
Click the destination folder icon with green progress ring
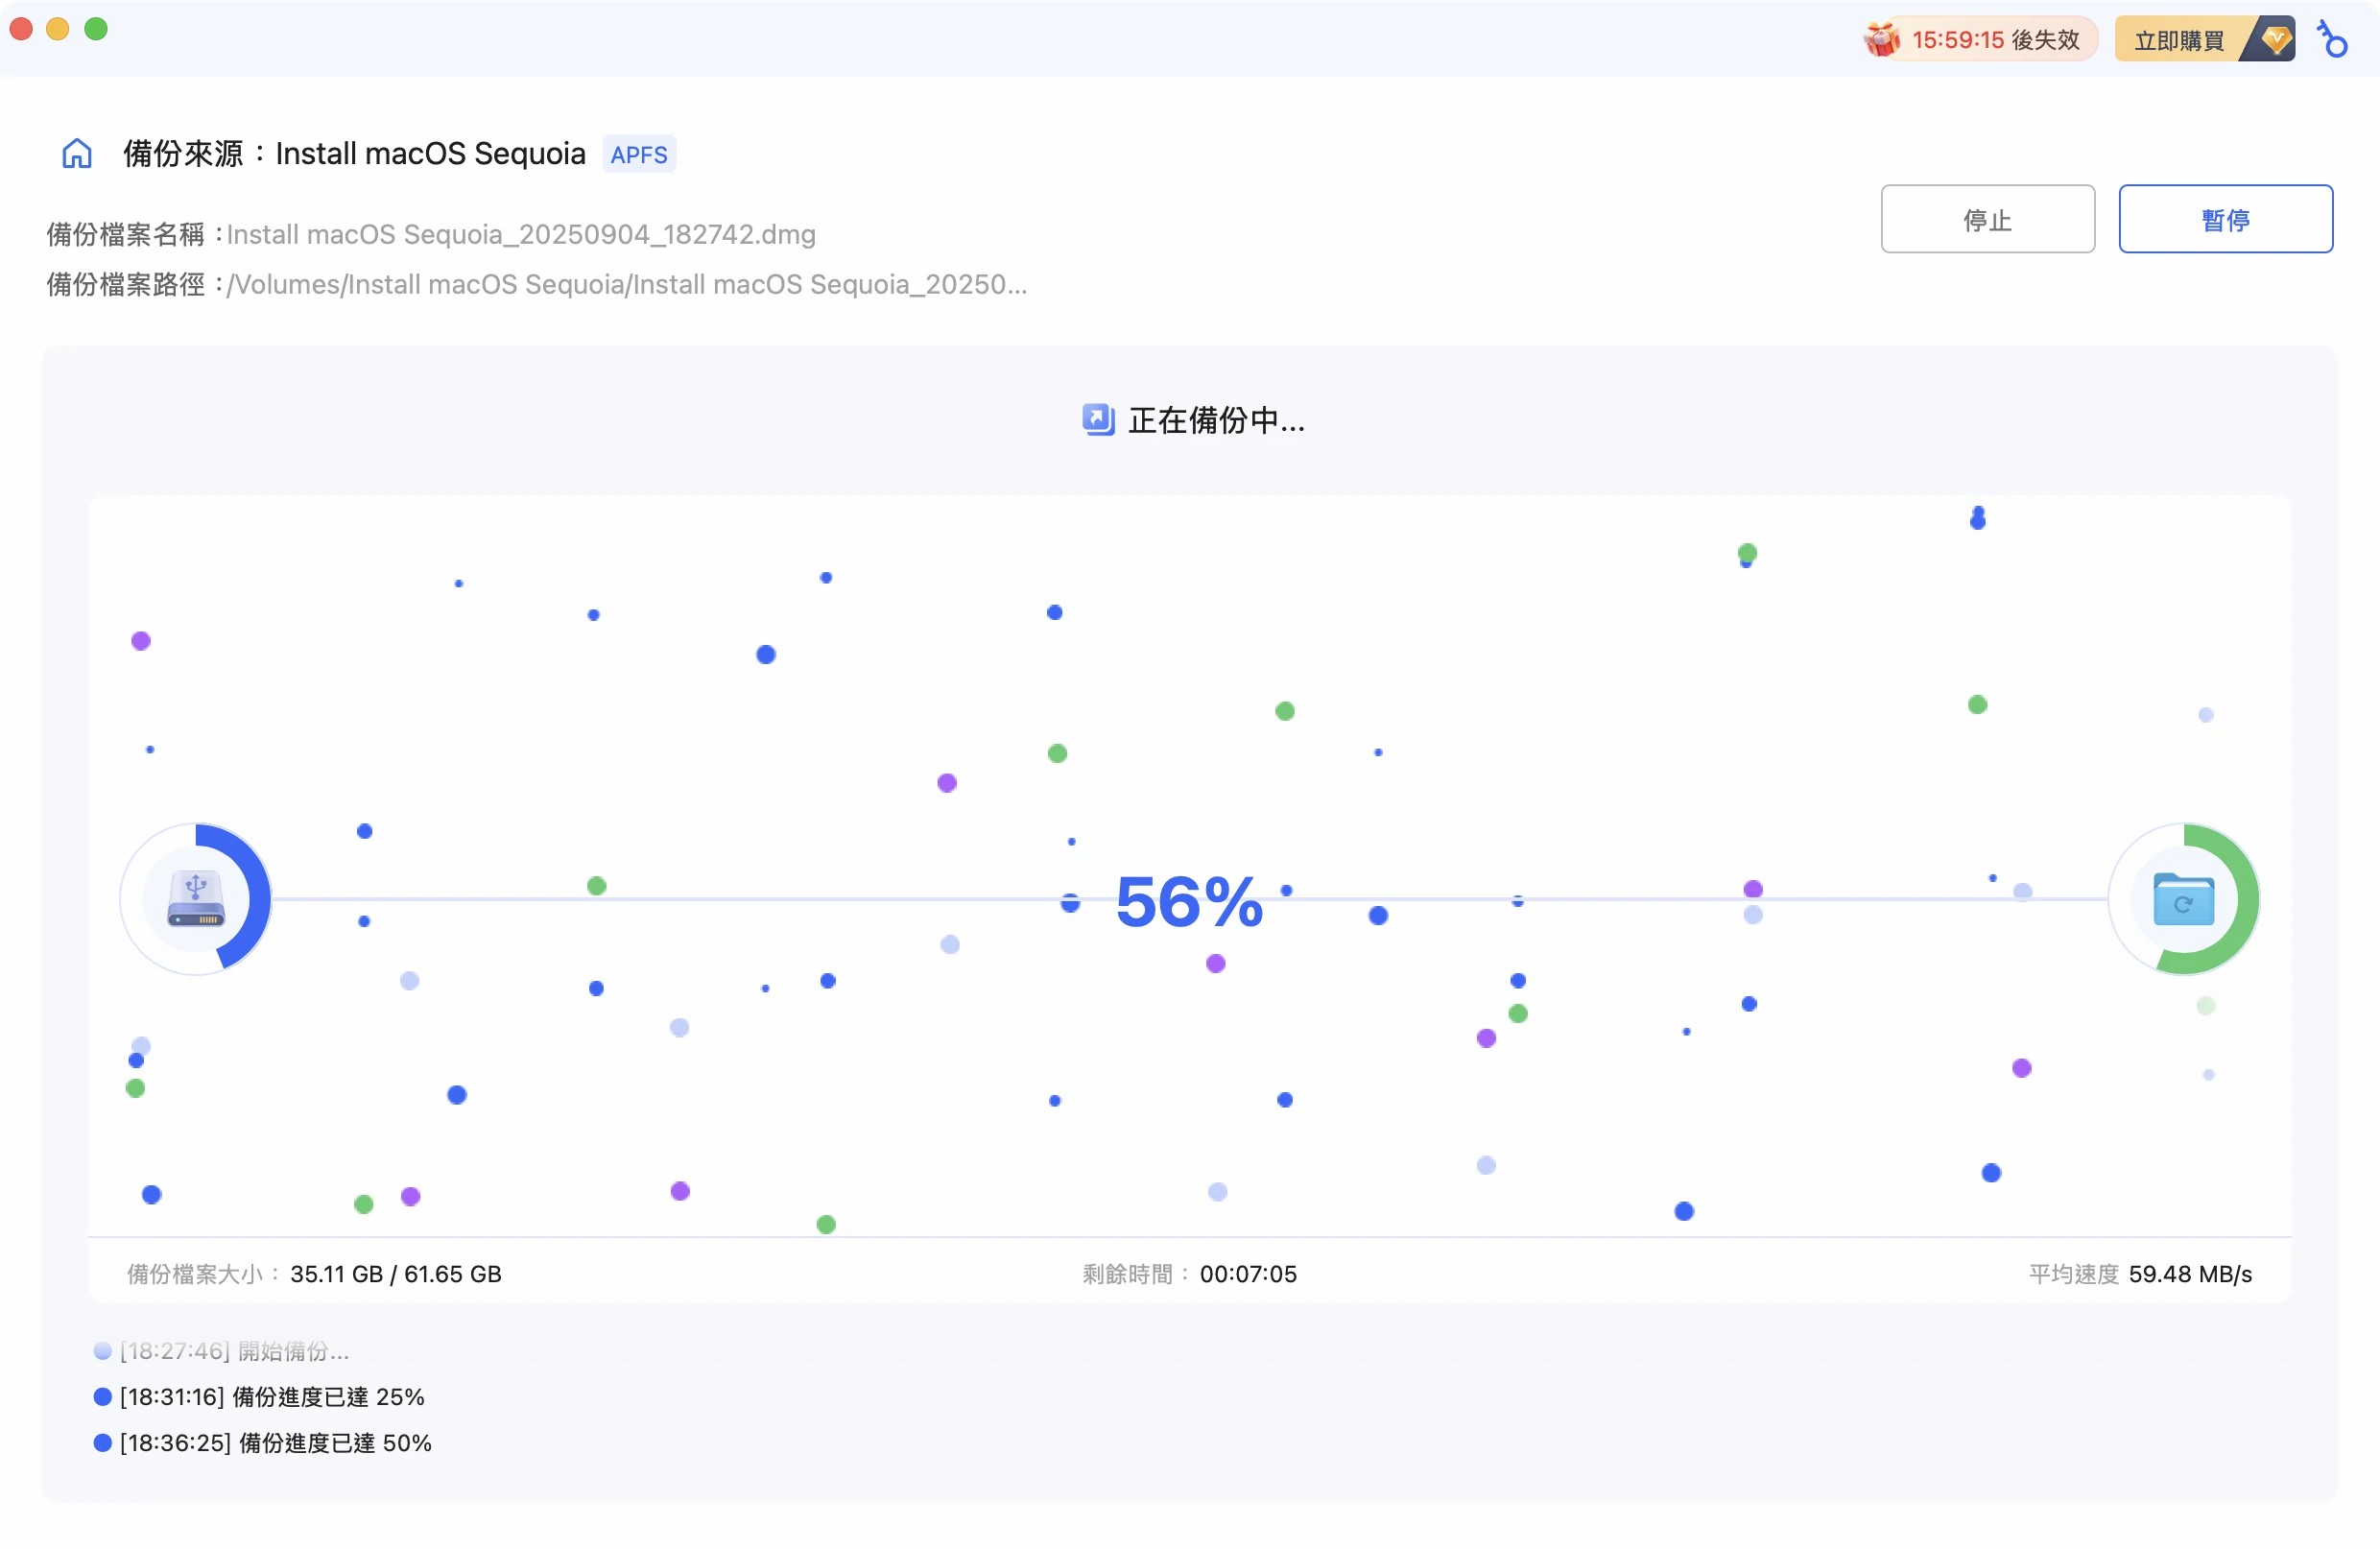(2184, 899)
